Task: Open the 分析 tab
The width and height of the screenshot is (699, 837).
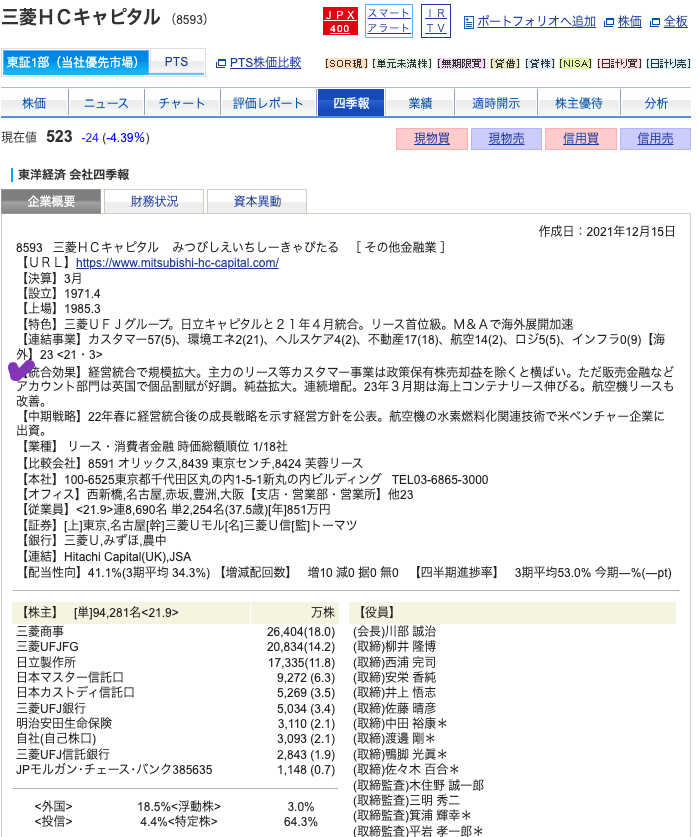Action: click(656, 103)
